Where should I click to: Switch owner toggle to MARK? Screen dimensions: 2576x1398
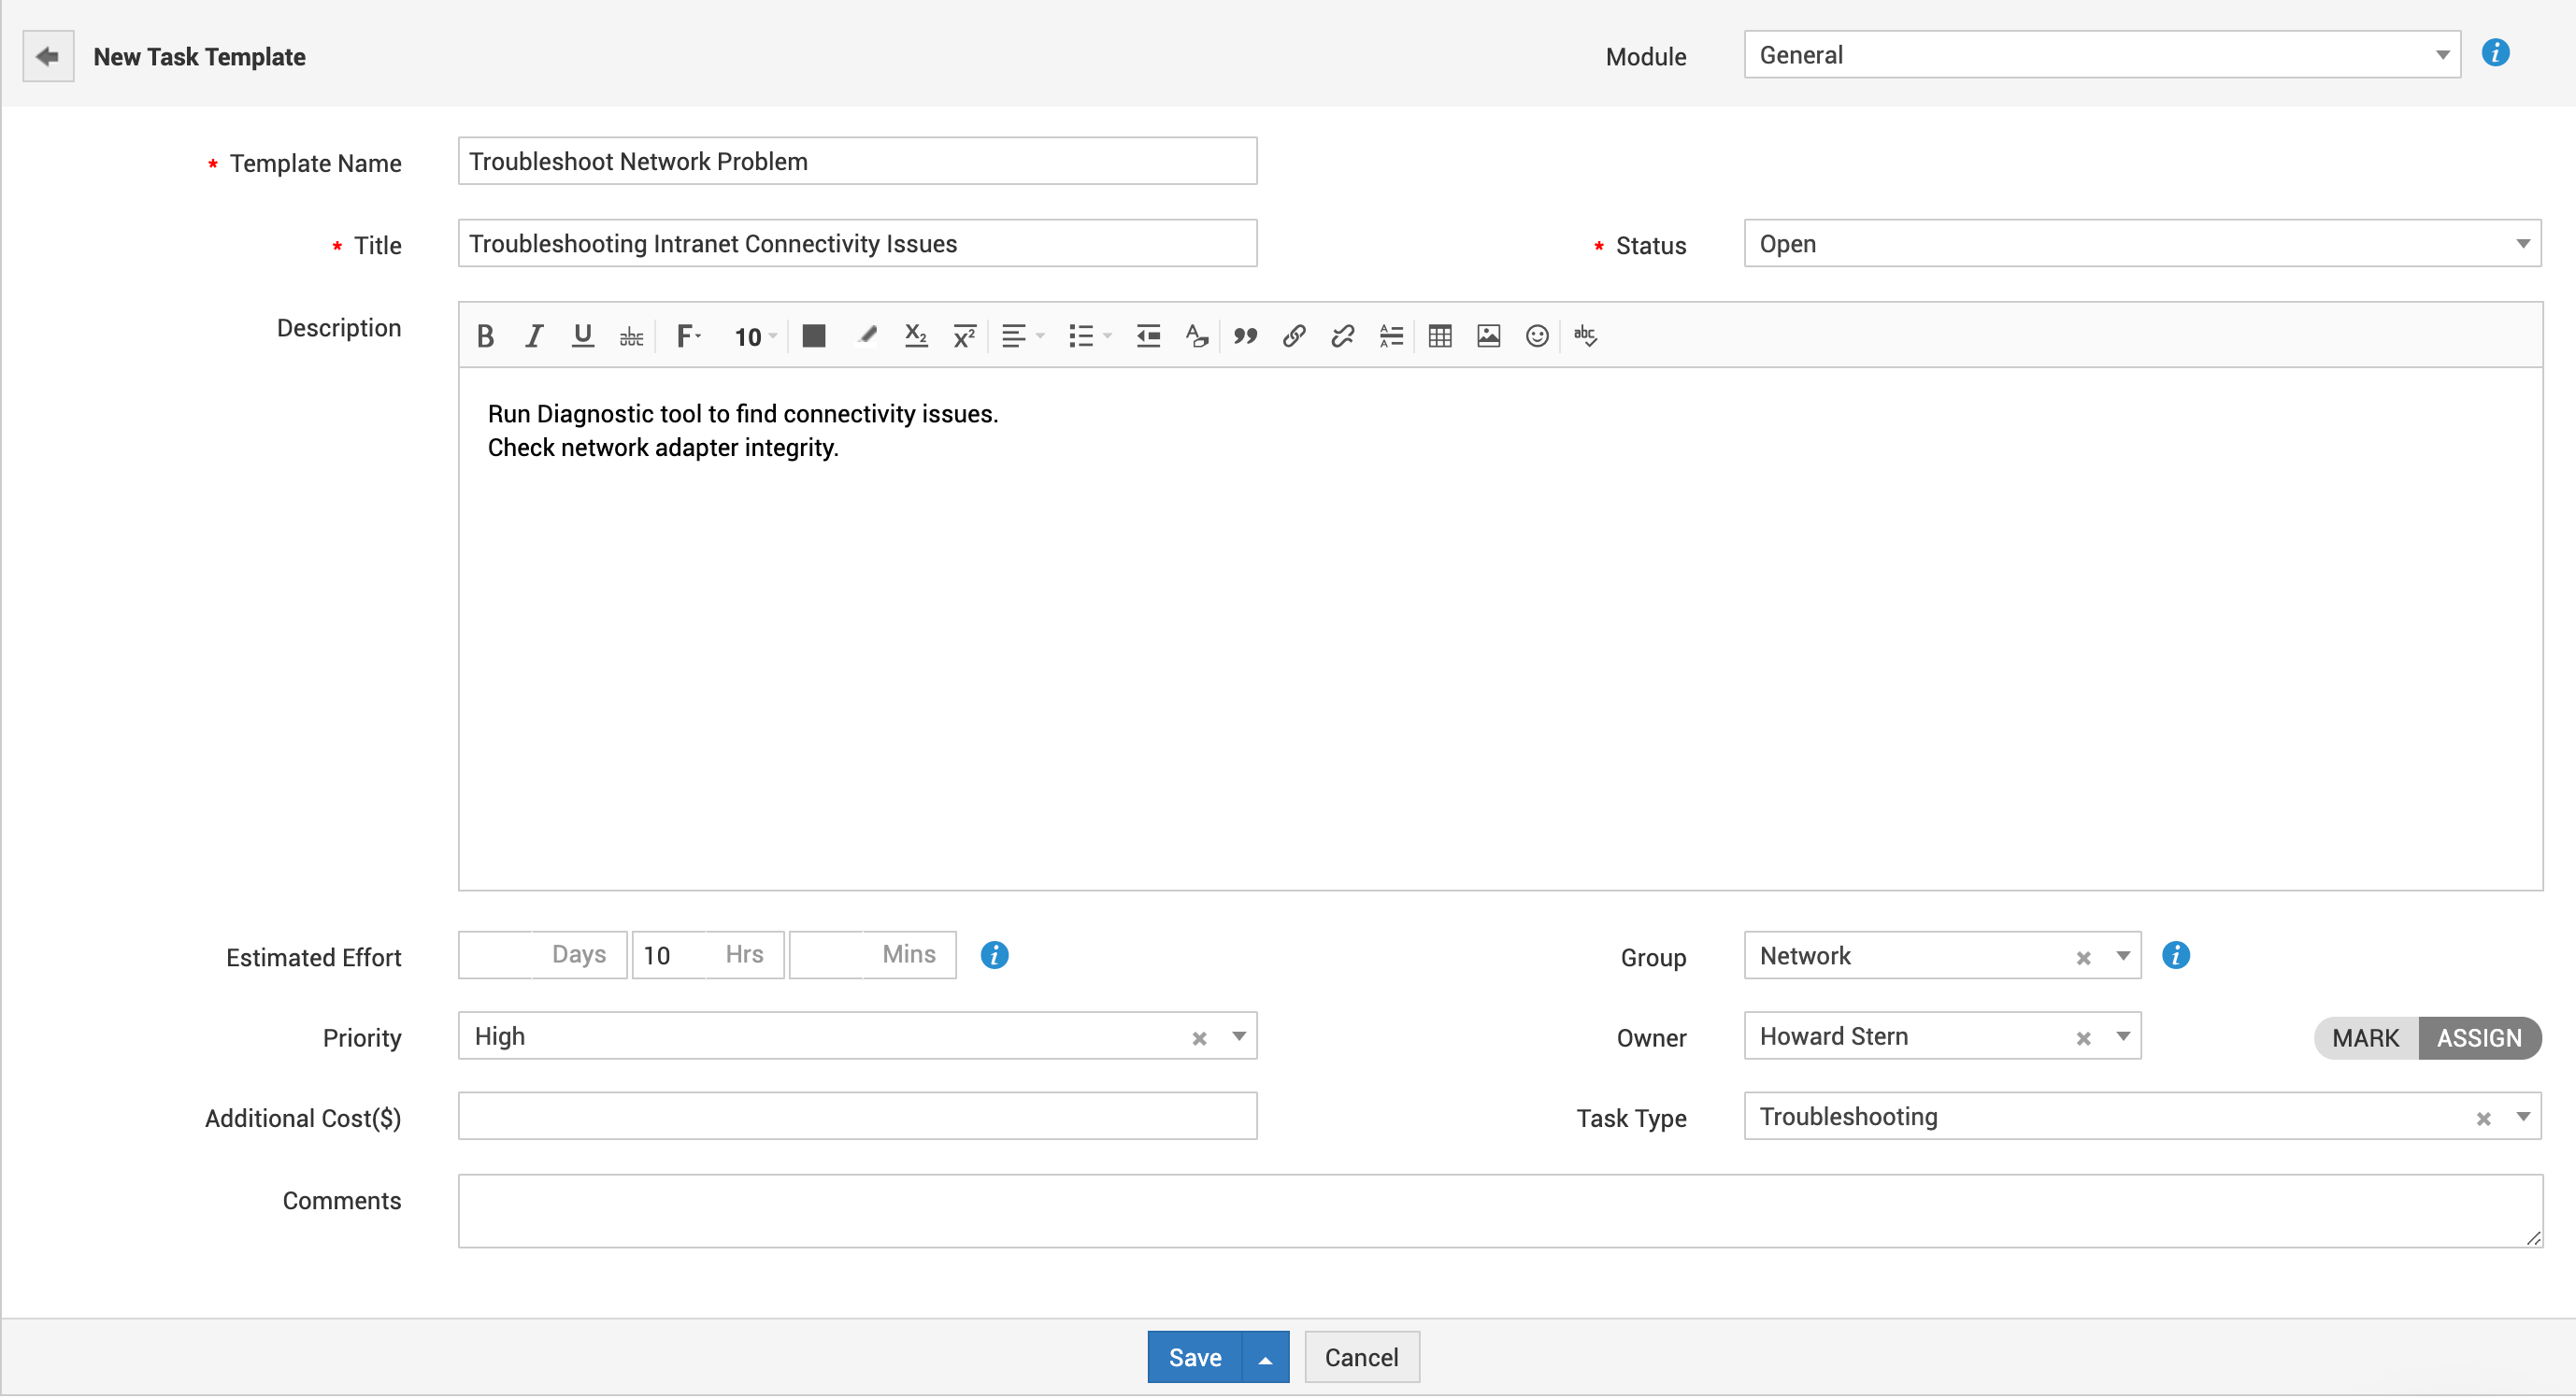(2365, 1038)
